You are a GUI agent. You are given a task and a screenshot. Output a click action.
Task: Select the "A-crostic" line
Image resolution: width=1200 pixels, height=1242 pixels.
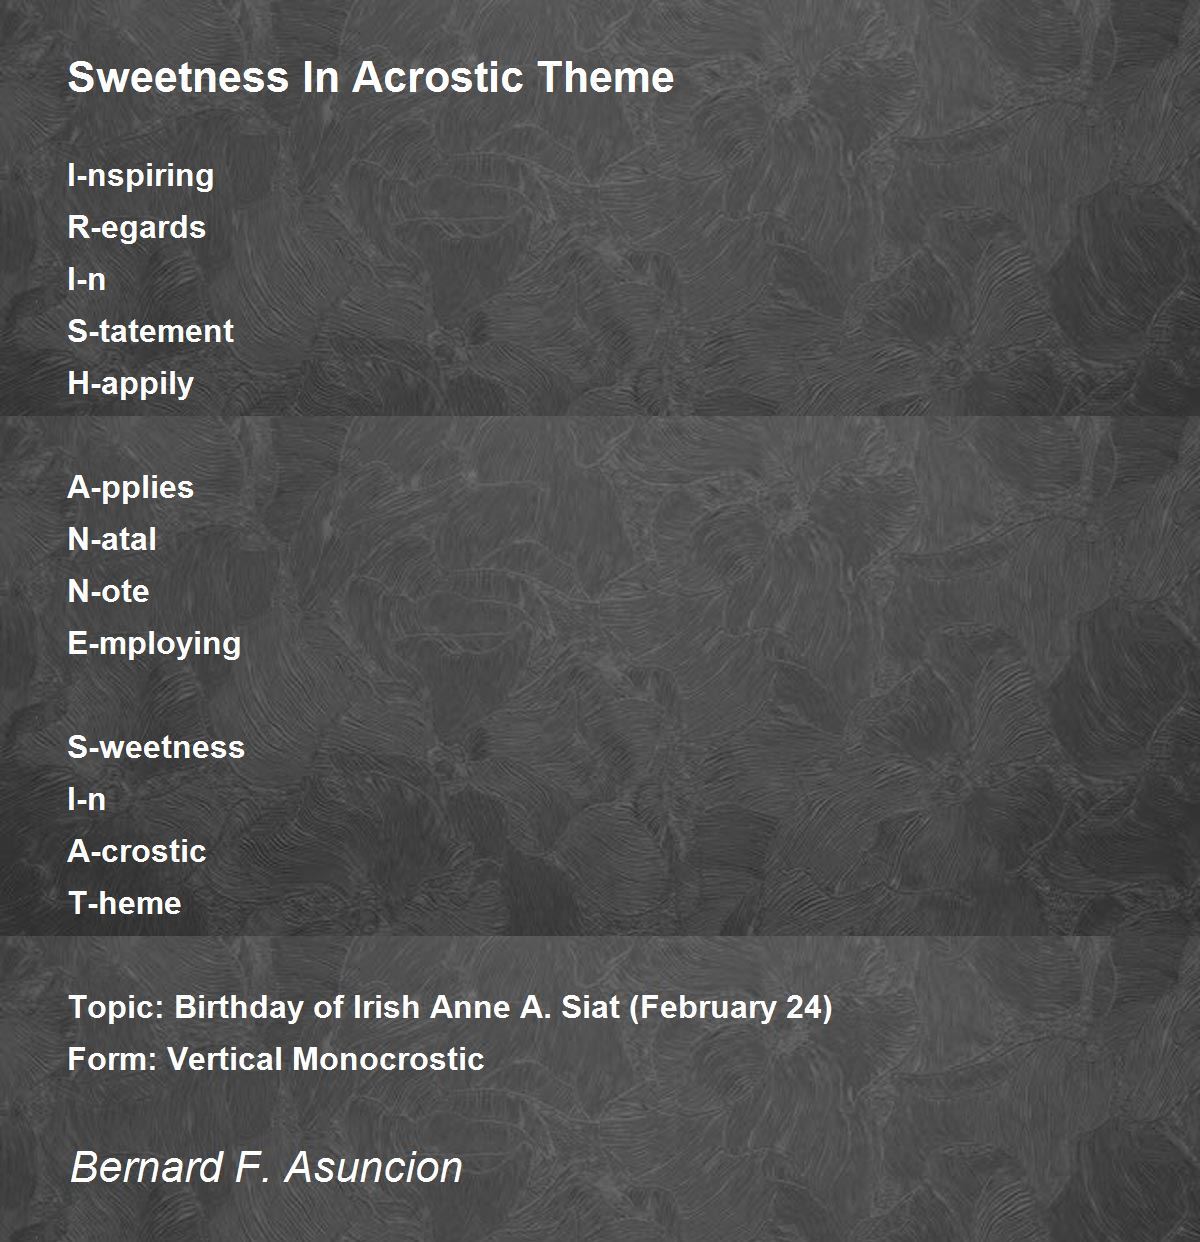point(137,851)
